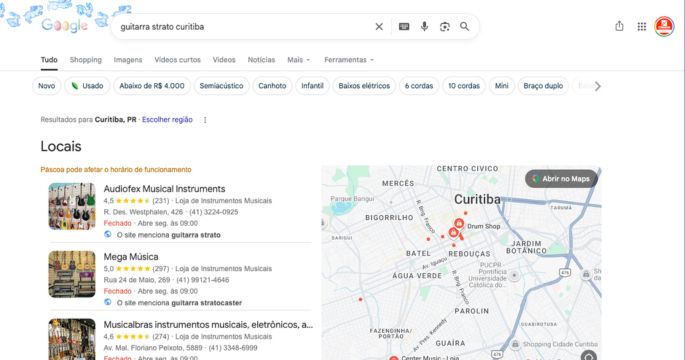Click Mega Música address Rua 24 de Maio, 269
Image resolution: width=685 pixels, height=360 pixels.
tap(137, 280)
